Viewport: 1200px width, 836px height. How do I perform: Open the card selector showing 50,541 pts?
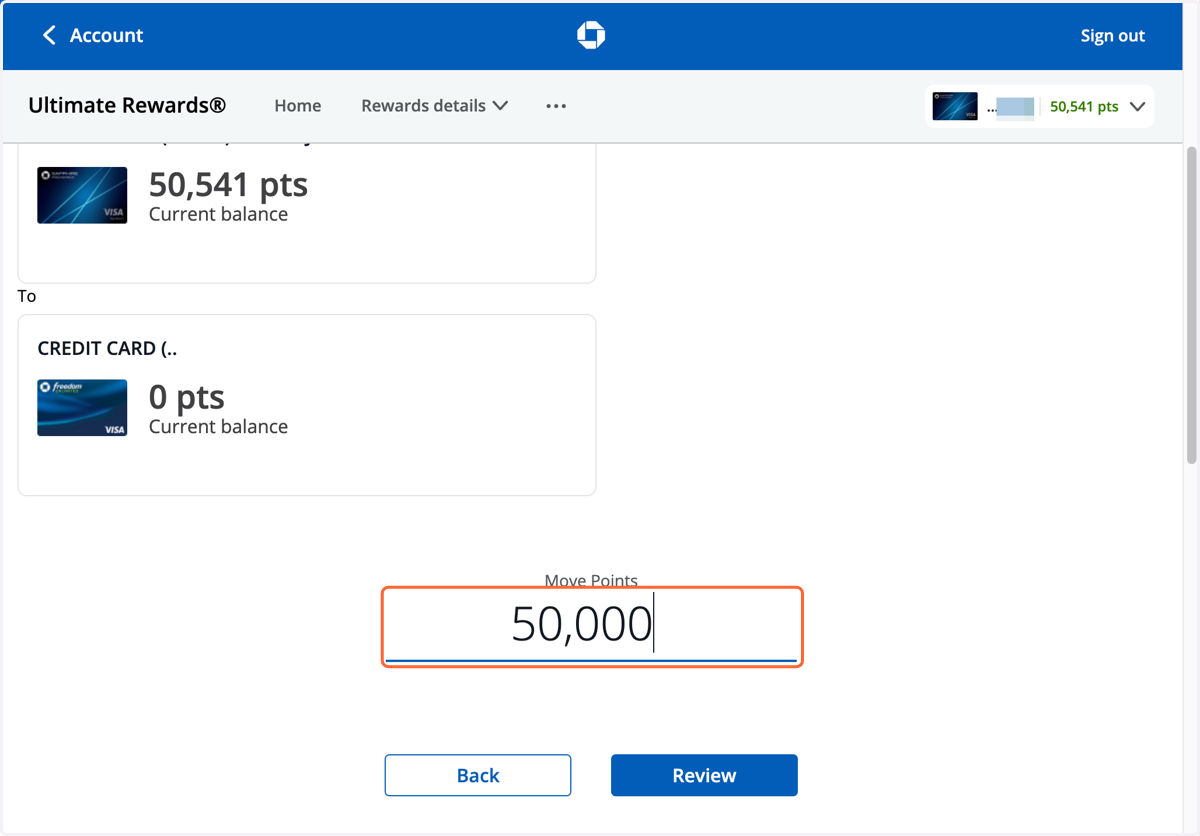click(1040, 106)
